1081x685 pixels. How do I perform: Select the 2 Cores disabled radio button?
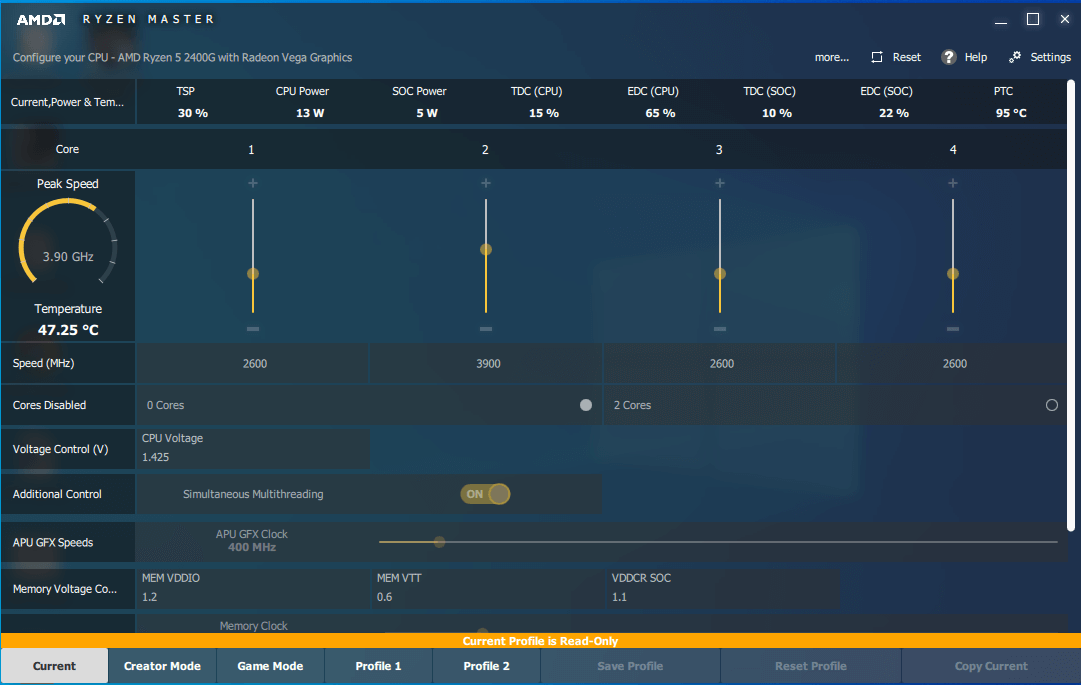pos(1052,405)
